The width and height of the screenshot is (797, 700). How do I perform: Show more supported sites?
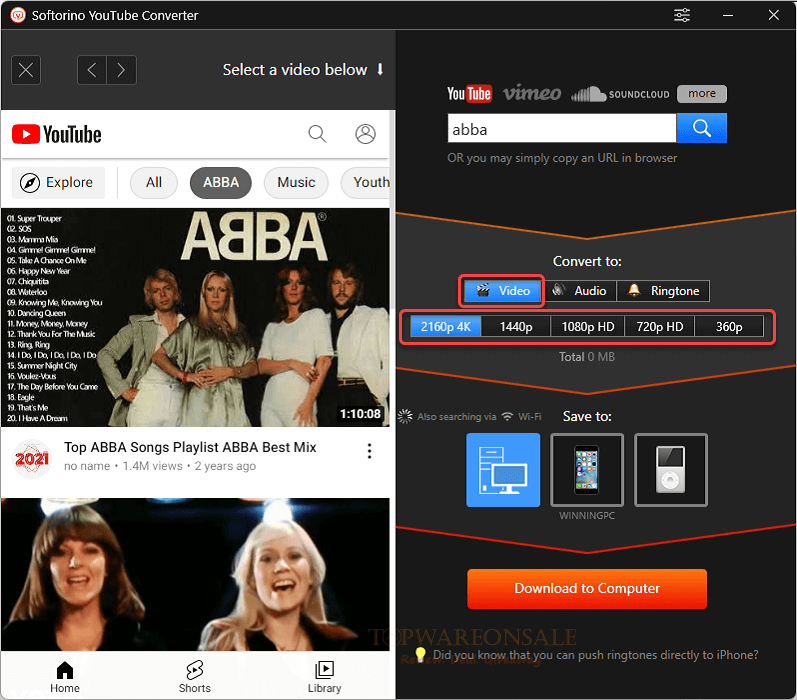tap(701, 94)
